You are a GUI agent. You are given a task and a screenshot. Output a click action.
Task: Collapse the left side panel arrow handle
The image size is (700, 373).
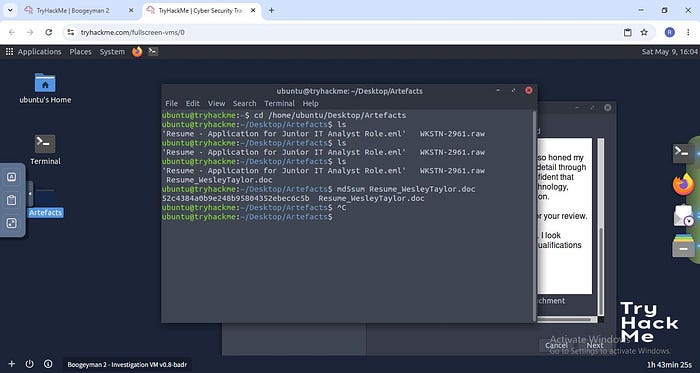click(x=30, y=194)
